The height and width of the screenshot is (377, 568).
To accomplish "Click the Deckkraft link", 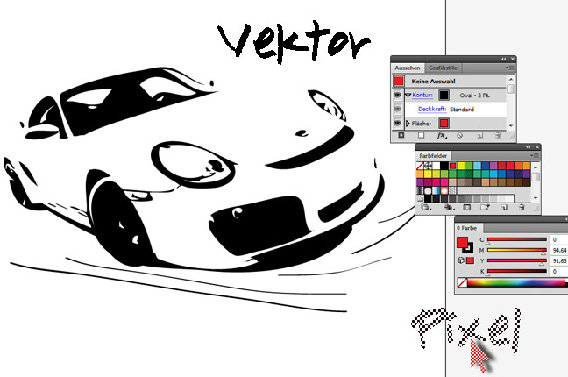I will click(x=432, y=109).
